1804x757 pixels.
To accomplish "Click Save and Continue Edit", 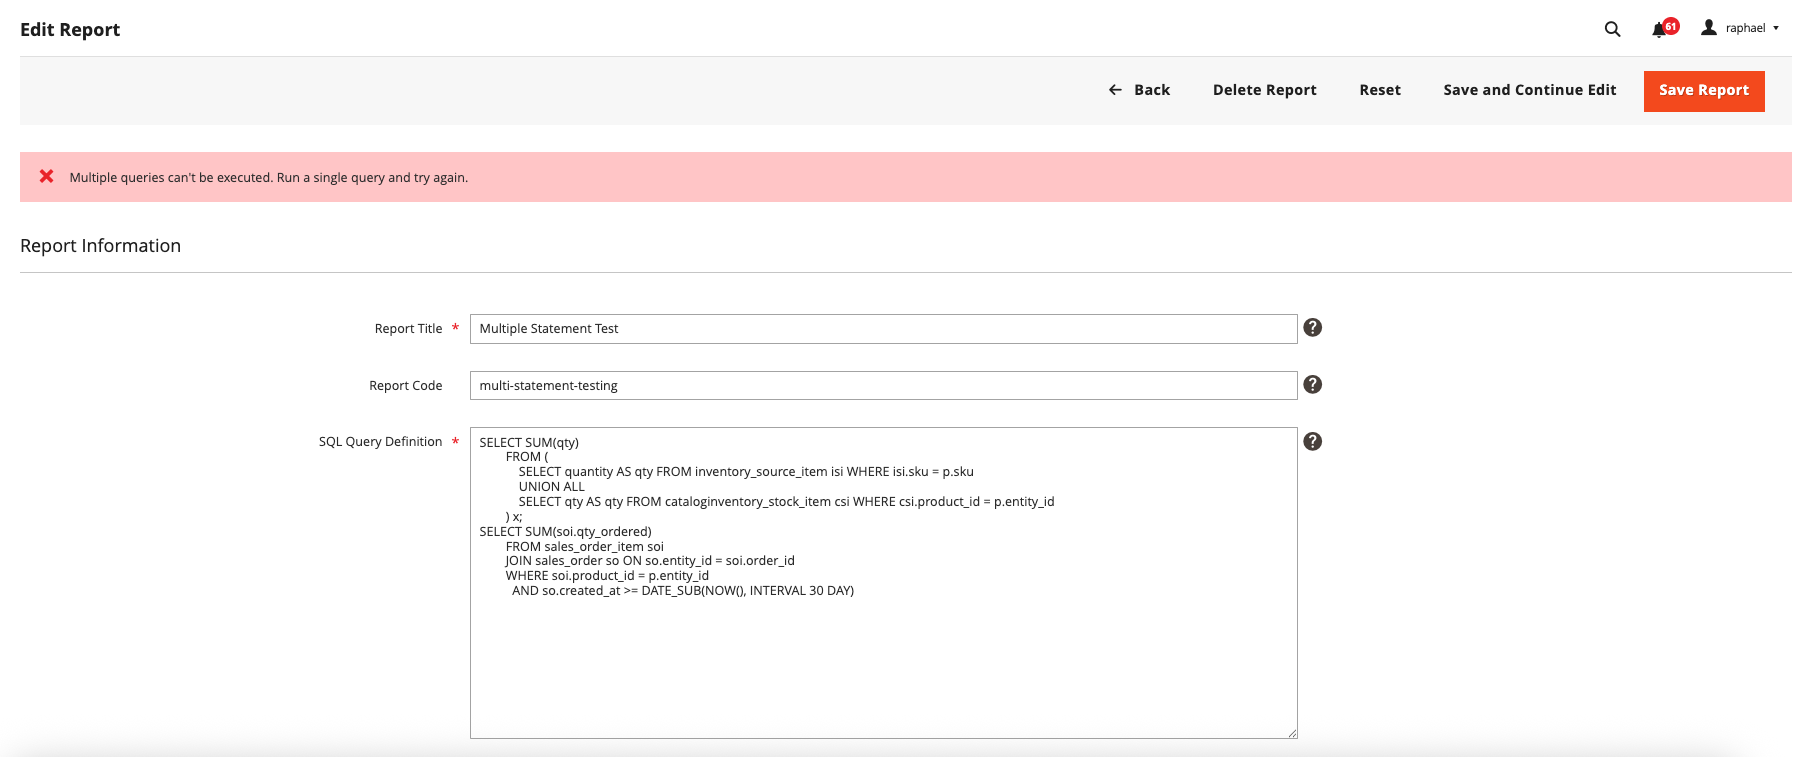I will click(1529, 90).
